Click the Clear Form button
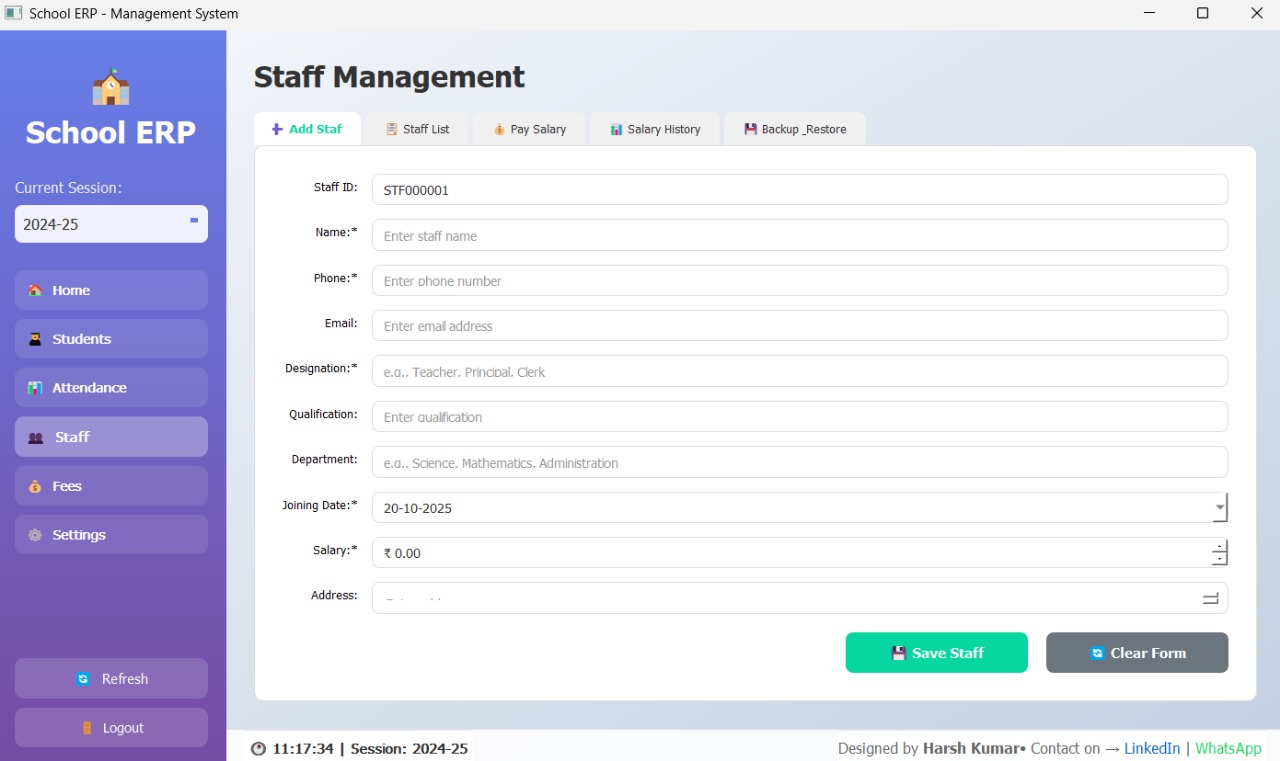The width and height of the screenshot is (1280, 761). 1137,653
